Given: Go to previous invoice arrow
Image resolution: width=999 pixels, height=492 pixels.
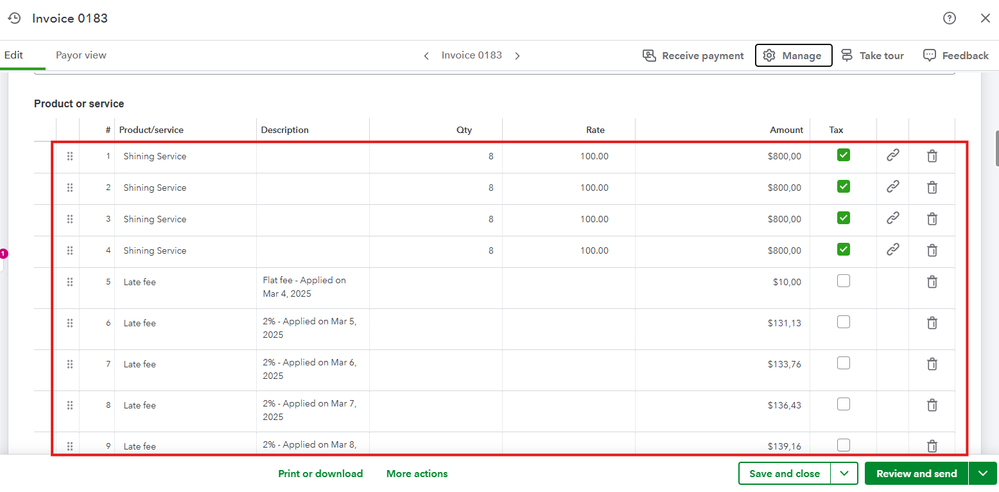Looking at the screenshot, I should 426,56.
